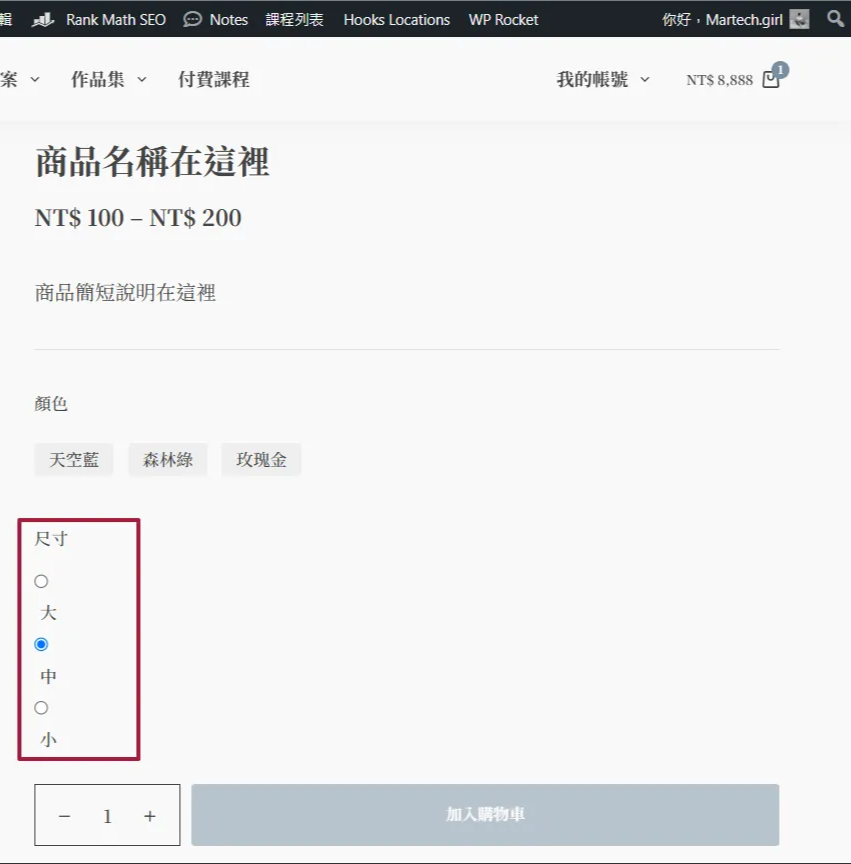Select the 中 size radio button
Image resolution: width=851 pixels, height=864 pixels.
[41, 644]
